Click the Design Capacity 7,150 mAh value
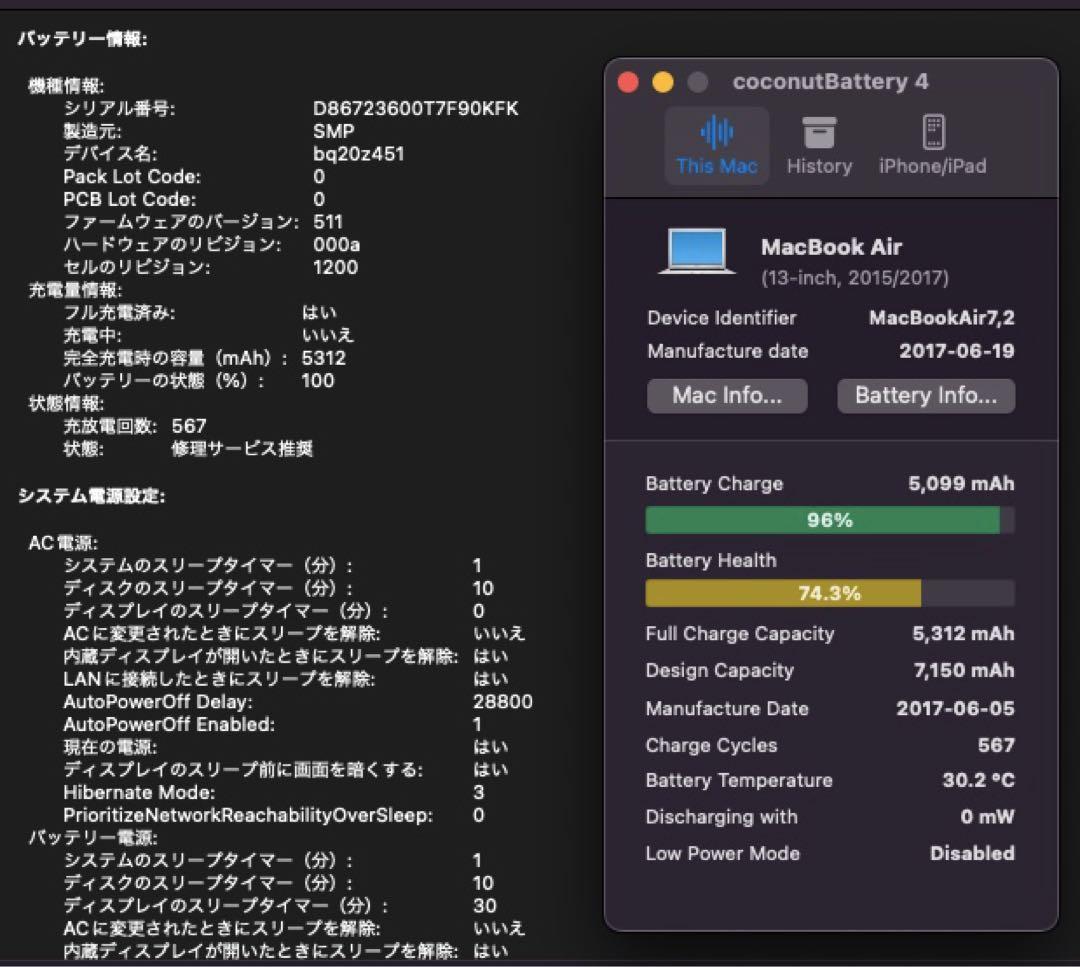 (x=962, y=670)
